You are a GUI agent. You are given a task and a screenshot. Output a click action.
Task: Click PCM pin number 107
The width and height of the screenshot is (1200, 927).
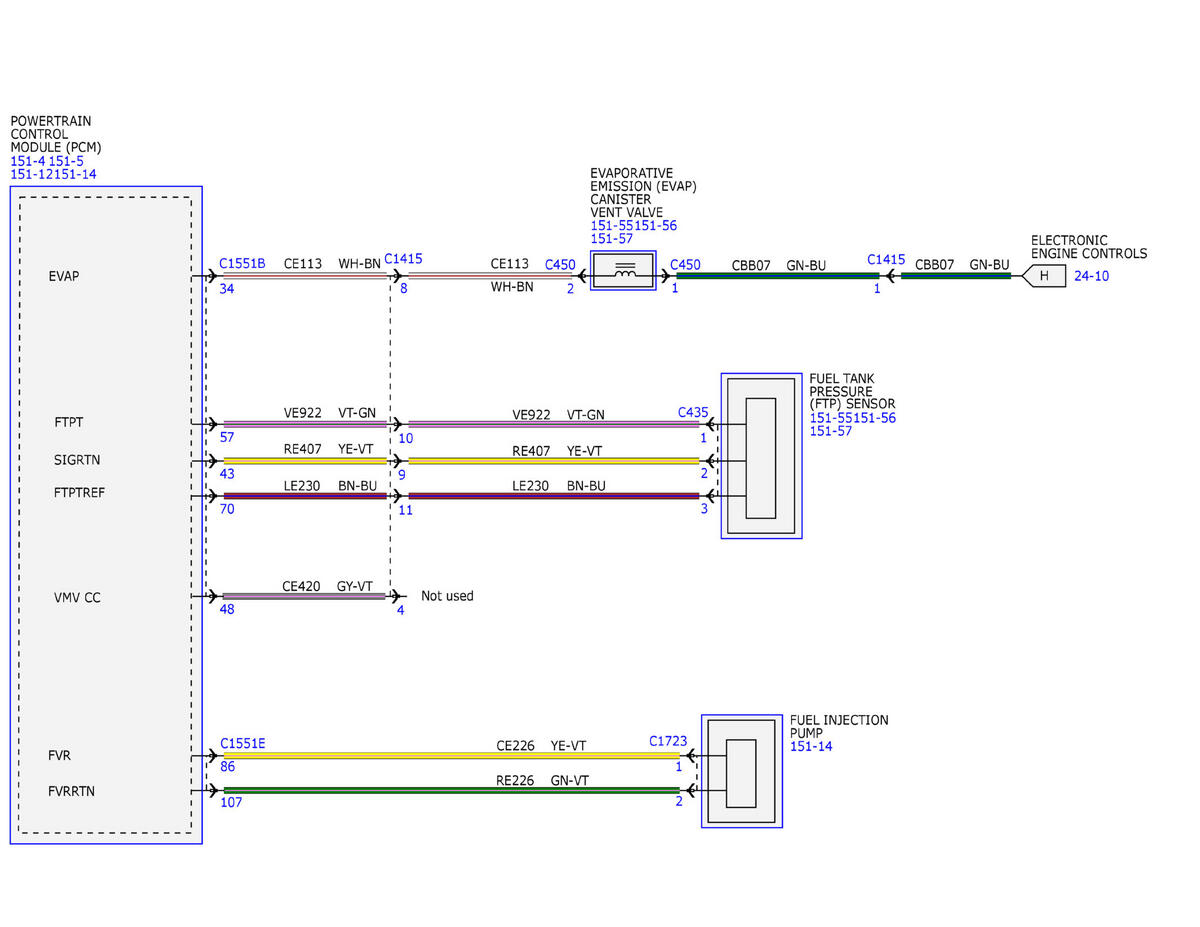231,802
